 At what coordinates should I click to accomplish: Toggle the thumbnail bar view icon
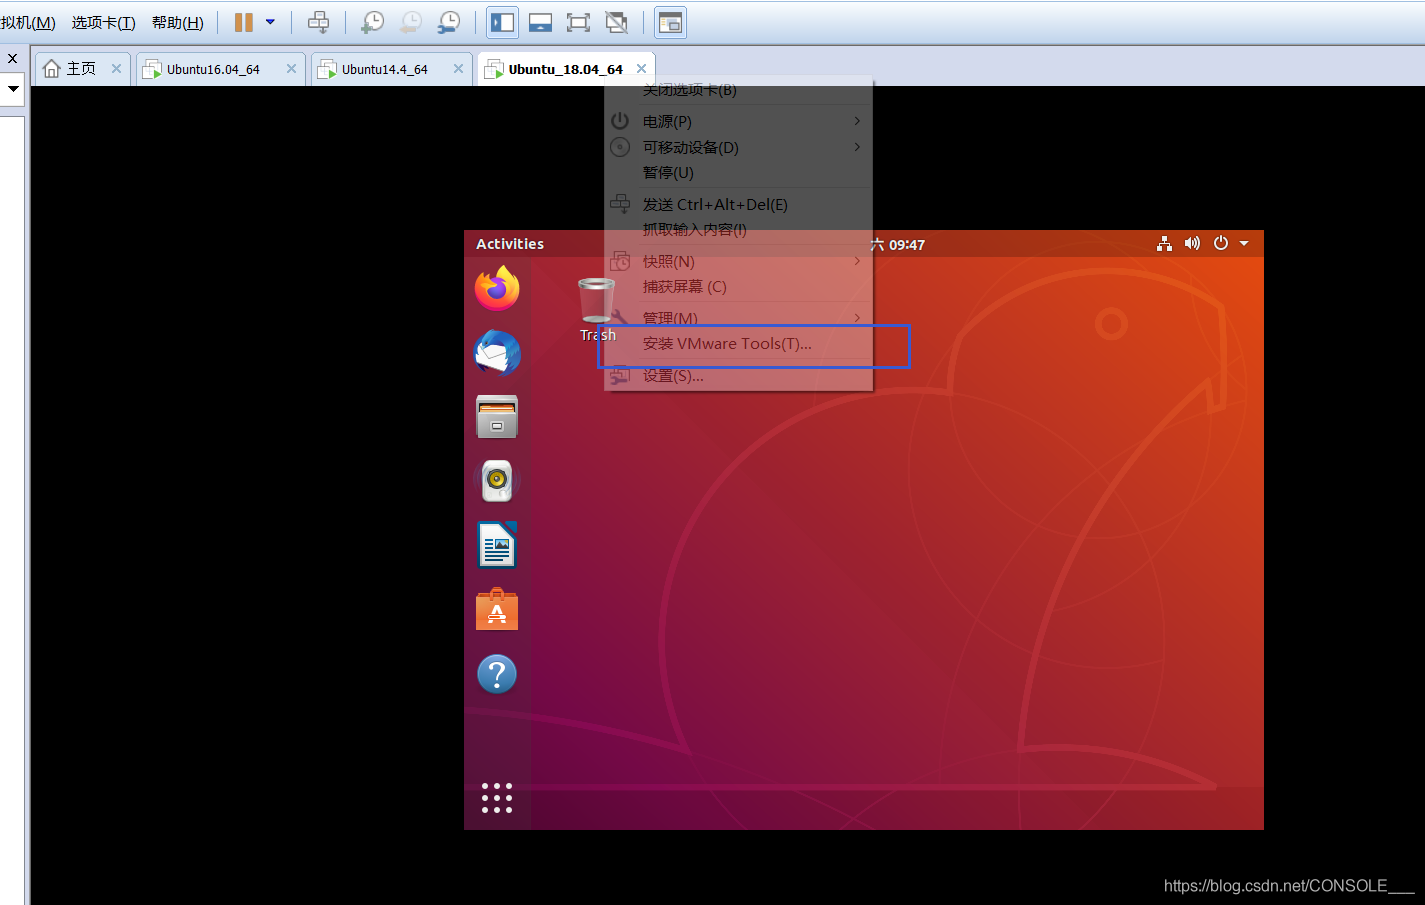(x=541, y=22)
